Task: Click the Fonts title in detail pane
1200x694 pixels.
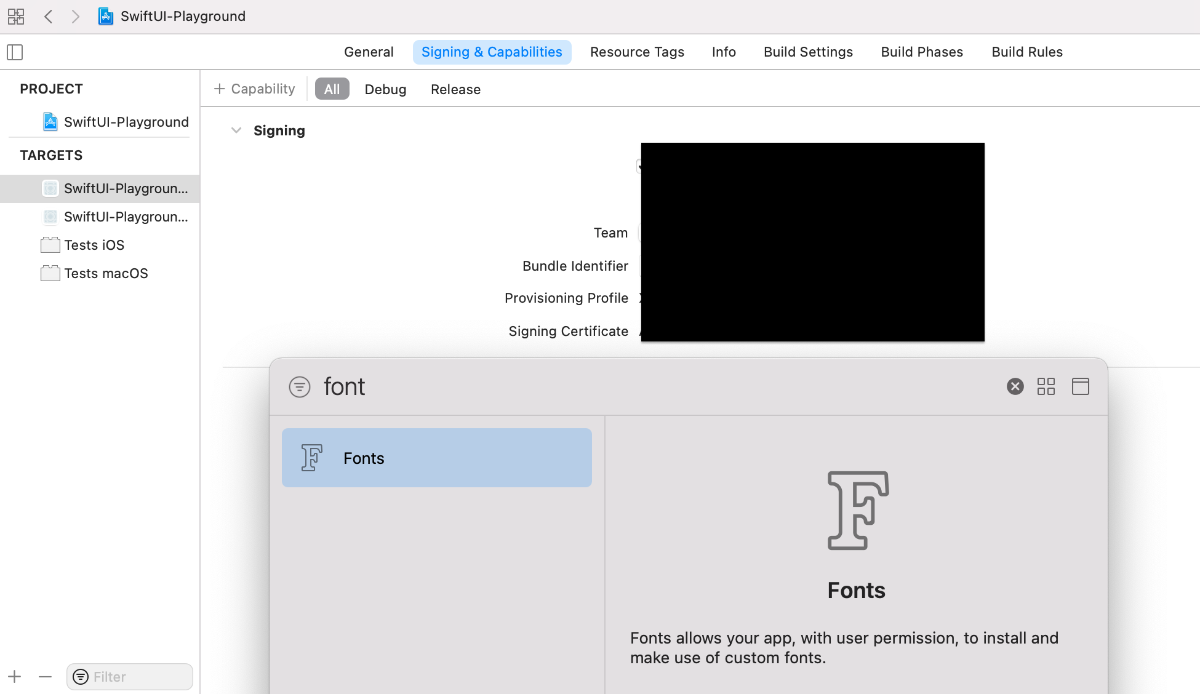Action: (857, 590)
